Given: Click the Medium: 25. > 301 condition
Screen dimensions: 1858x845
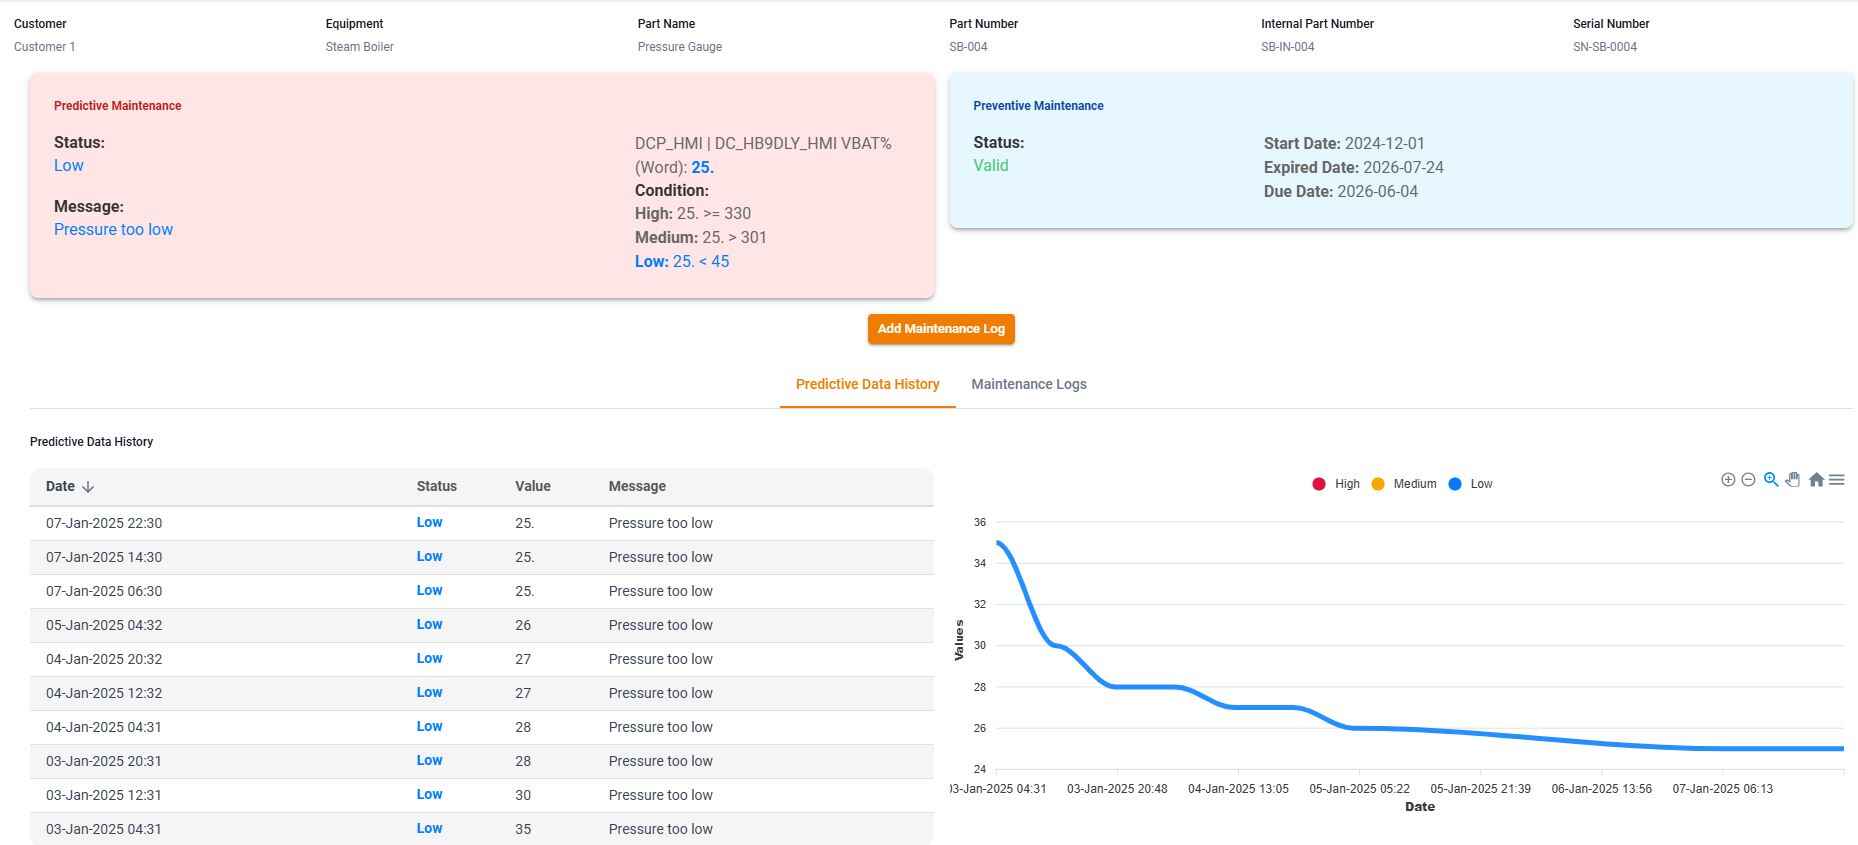Looking at the screenshot, I should [701, 238].
